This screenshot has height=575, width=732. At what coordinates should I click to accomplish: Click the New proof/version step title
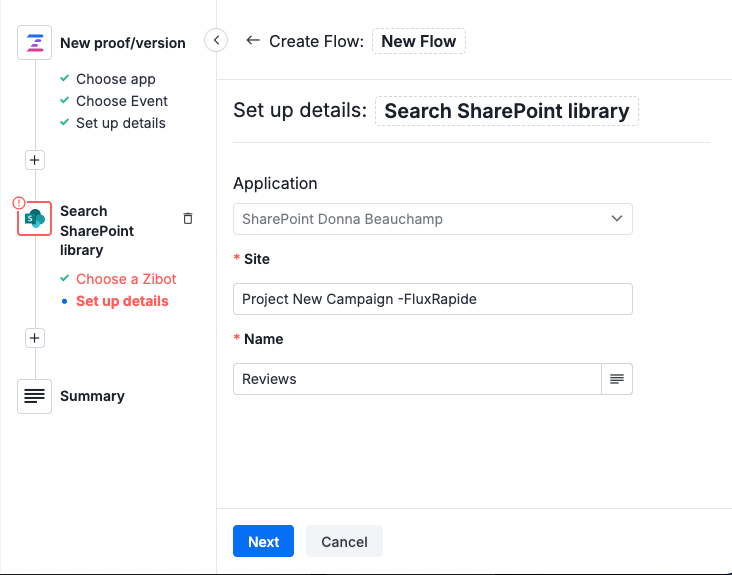point(123,43)
